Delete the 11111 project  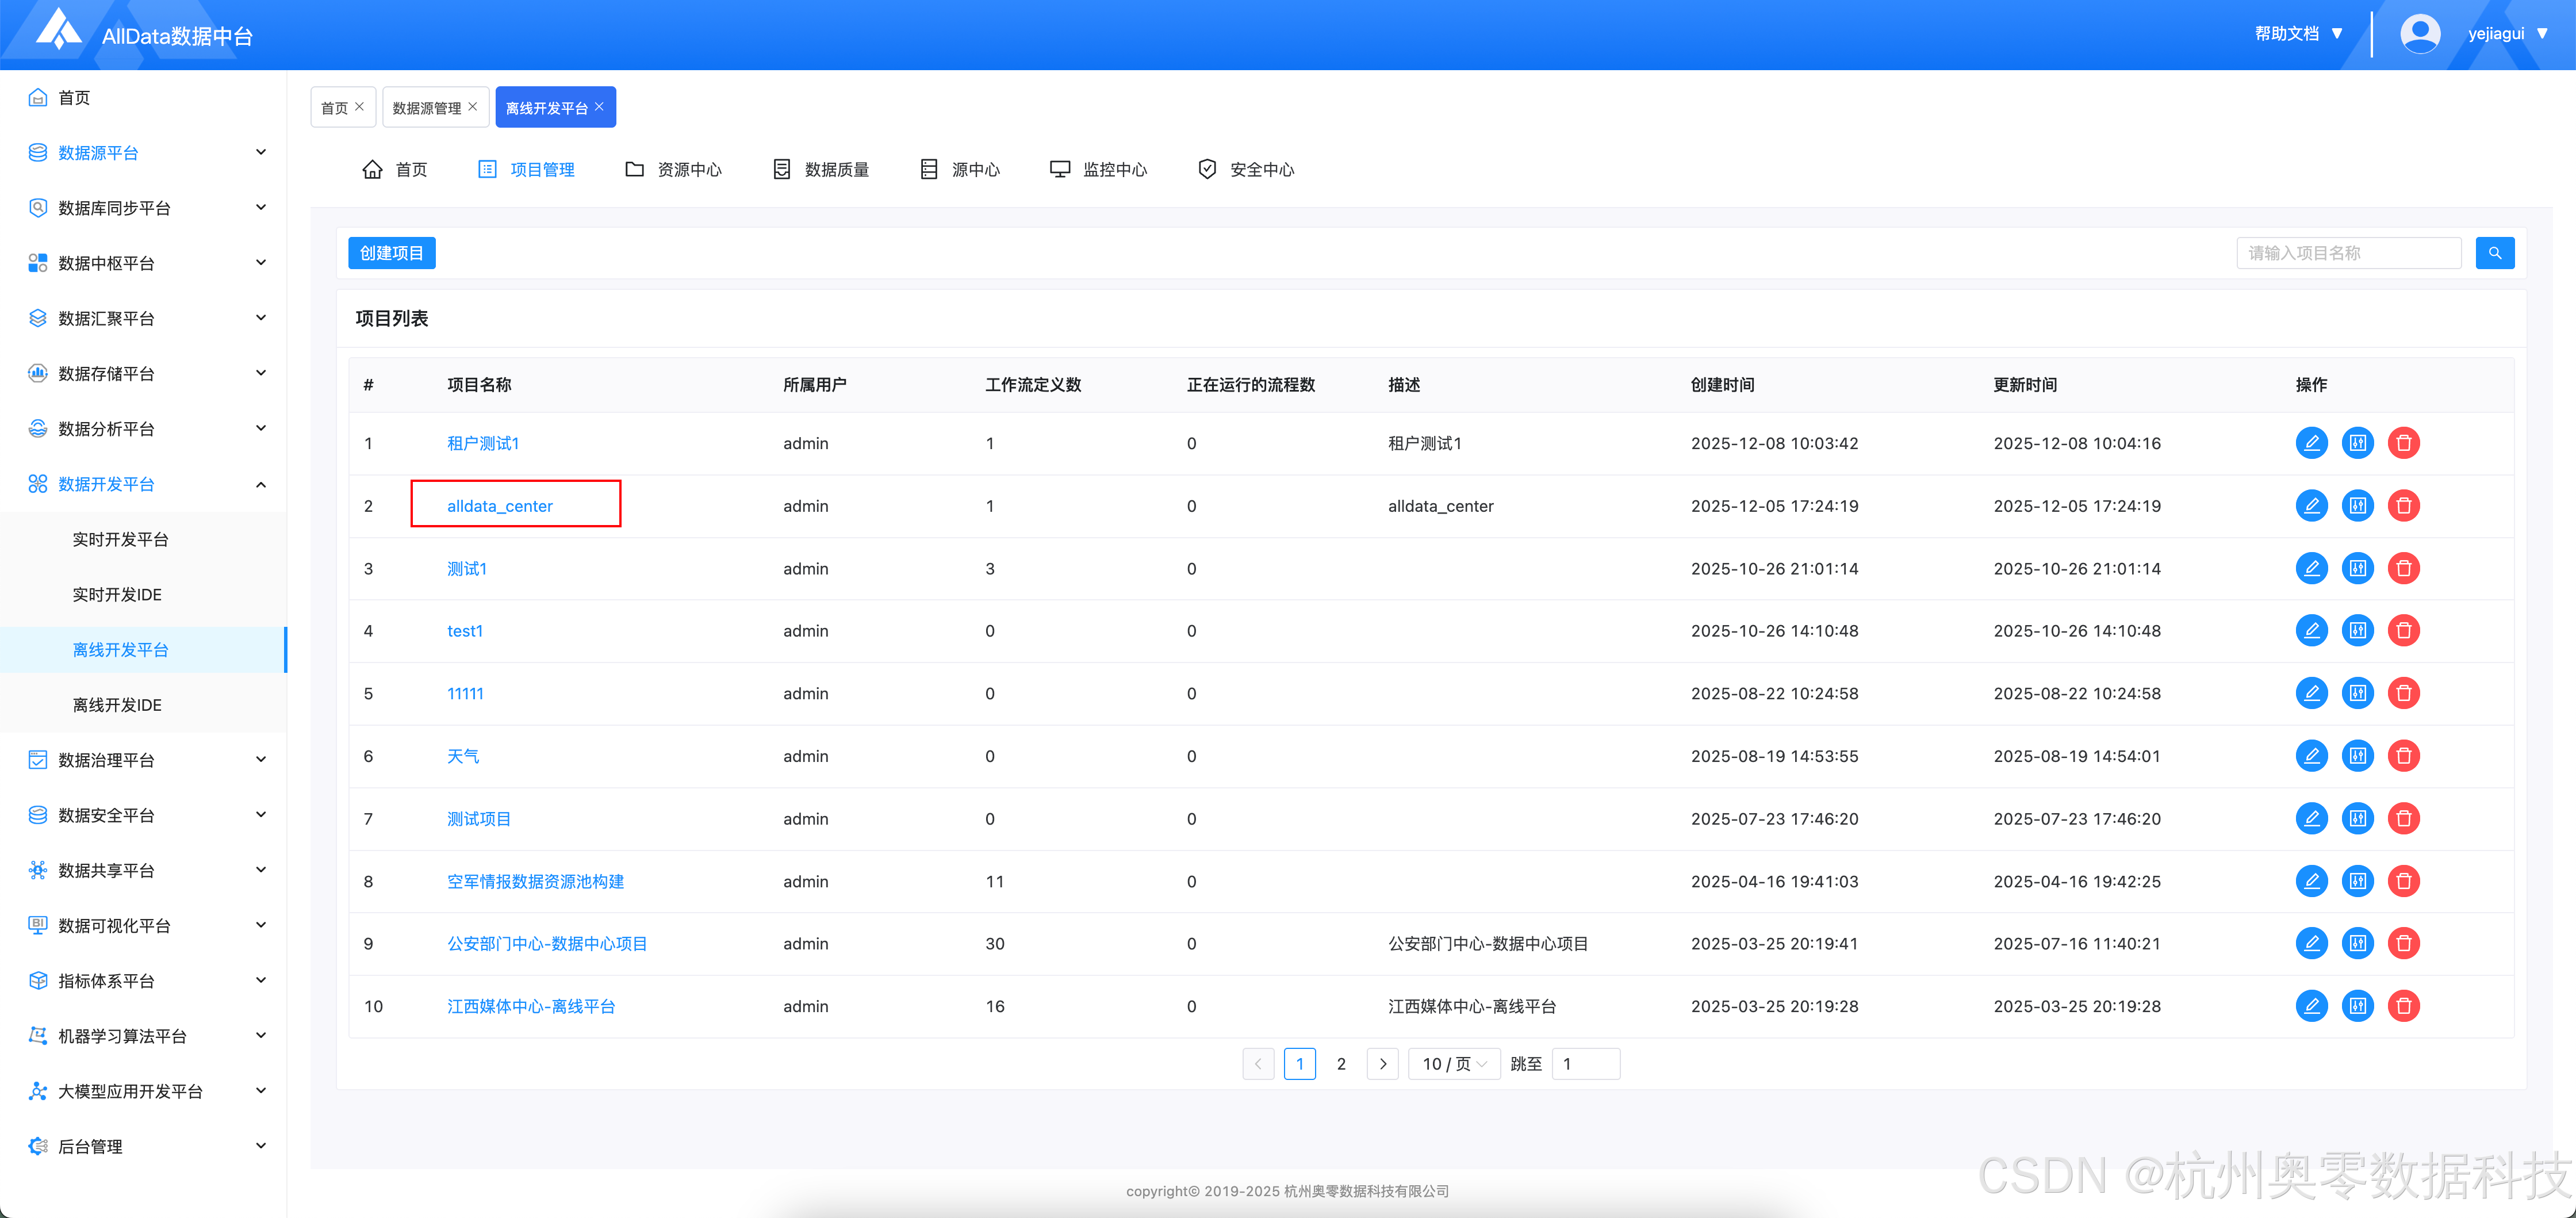(x=2403, y=693)
